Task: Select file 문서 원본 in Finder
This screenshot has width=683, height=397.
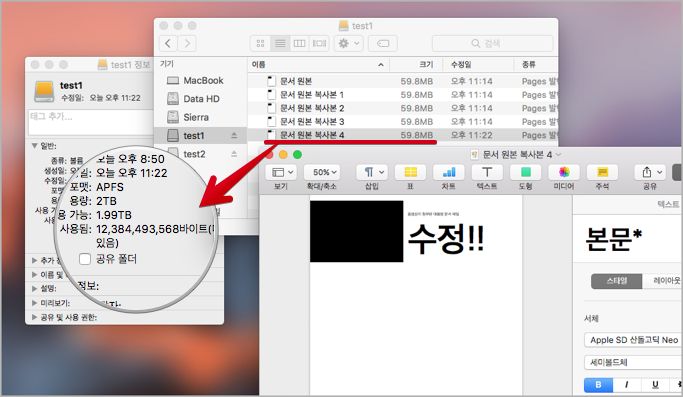Action: [x=403, y=81]
